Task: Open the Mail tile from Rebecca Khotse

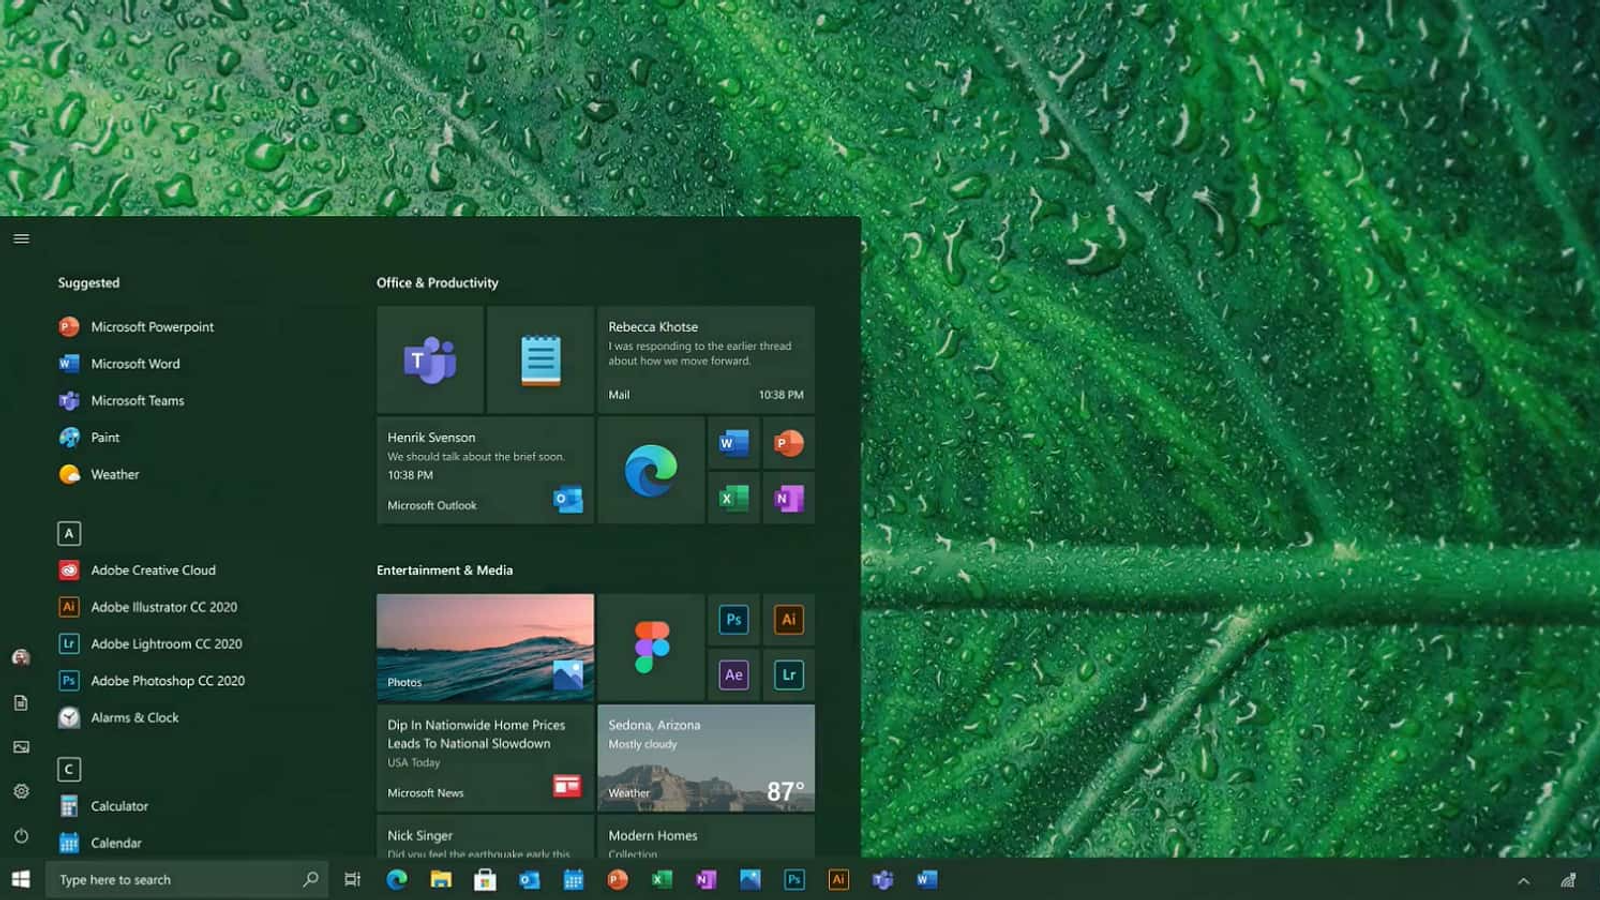Action: pyautogui.click(x=706, y=360)
